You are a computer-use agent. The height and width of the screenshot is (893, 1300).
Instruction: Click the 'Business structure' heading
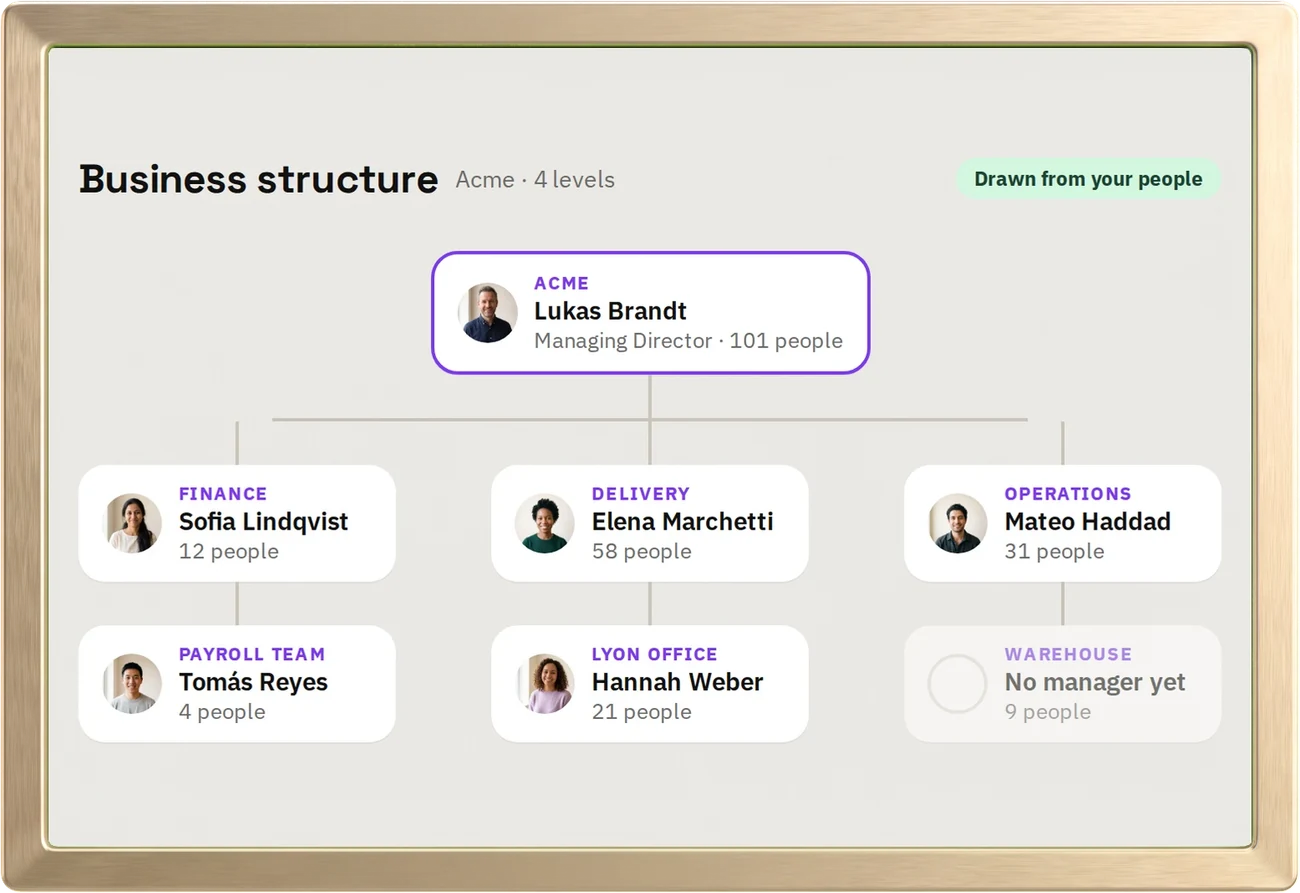point(259,179)
